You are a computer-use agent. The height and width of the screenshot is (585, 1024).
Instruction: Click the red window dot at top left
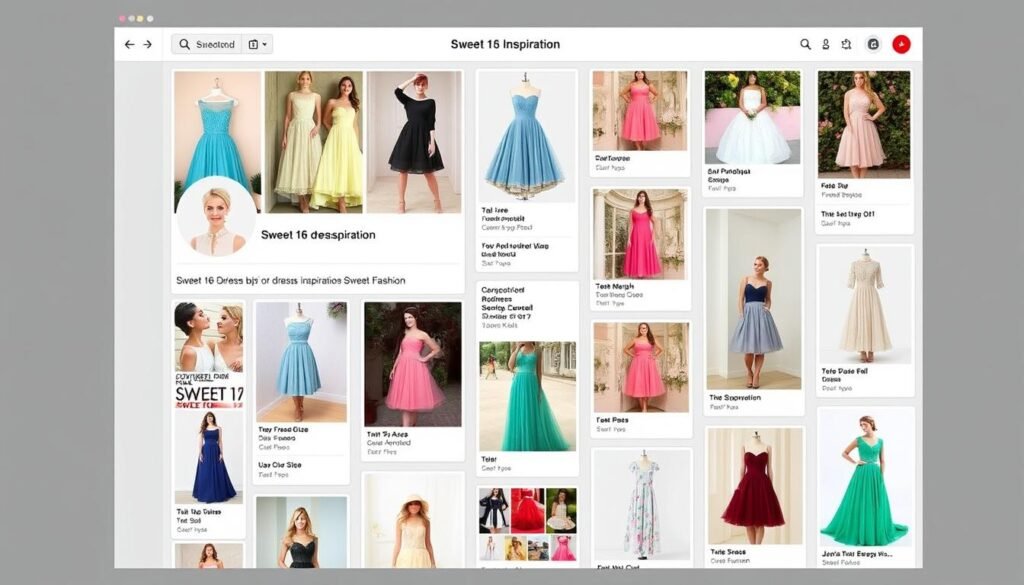point(123,18)
